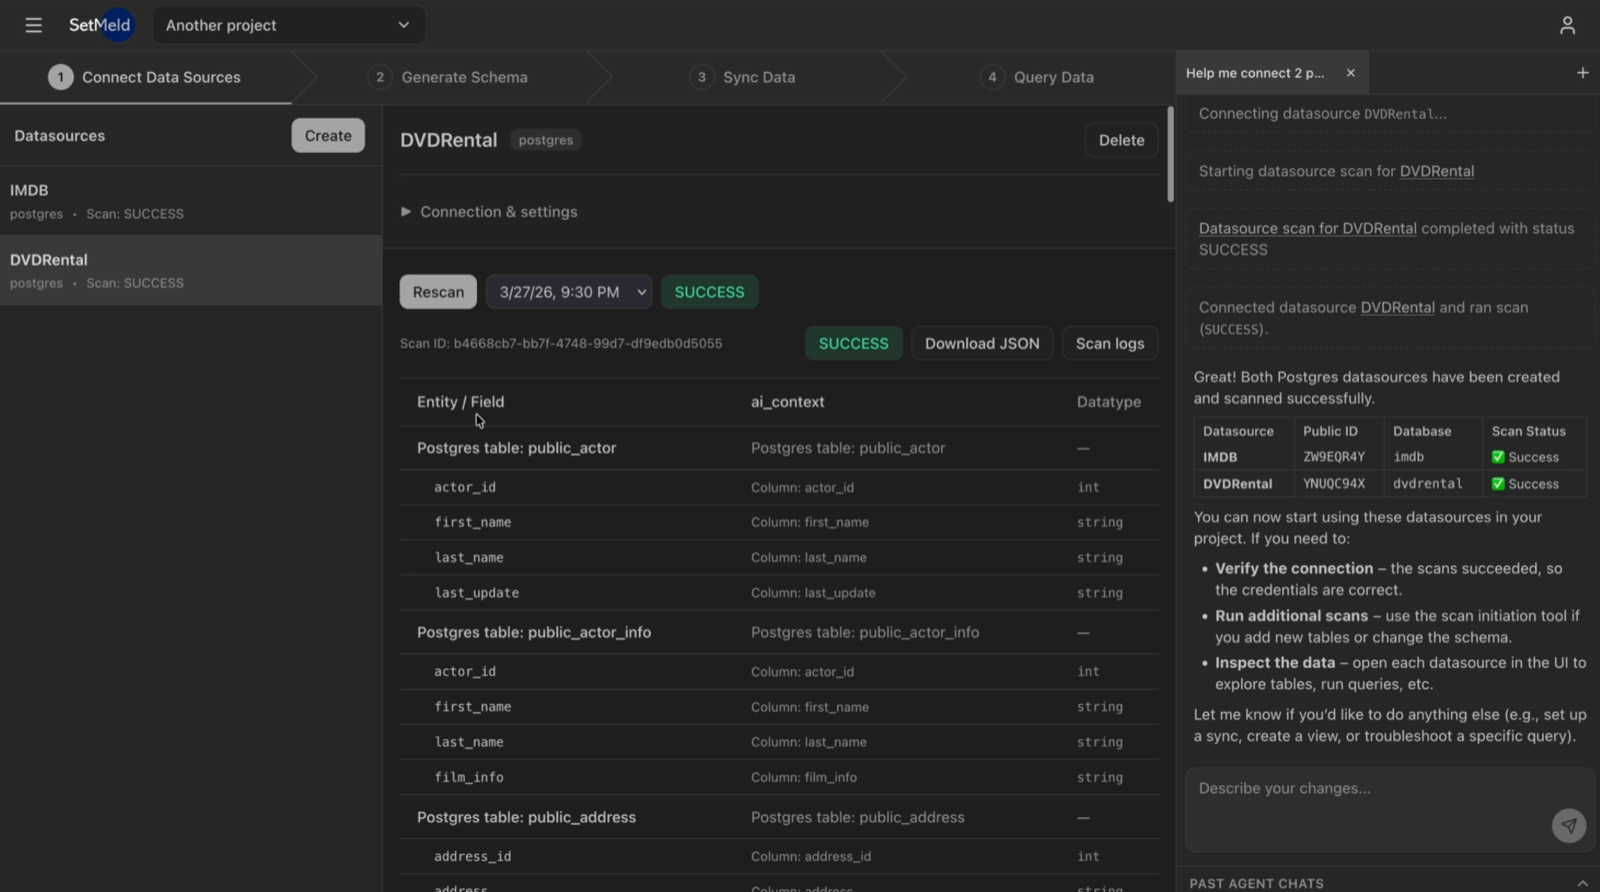Click SUCCESS badge beside Download JSON
This screenshot has width=1600, height=892.
click(x=853, y=343)
